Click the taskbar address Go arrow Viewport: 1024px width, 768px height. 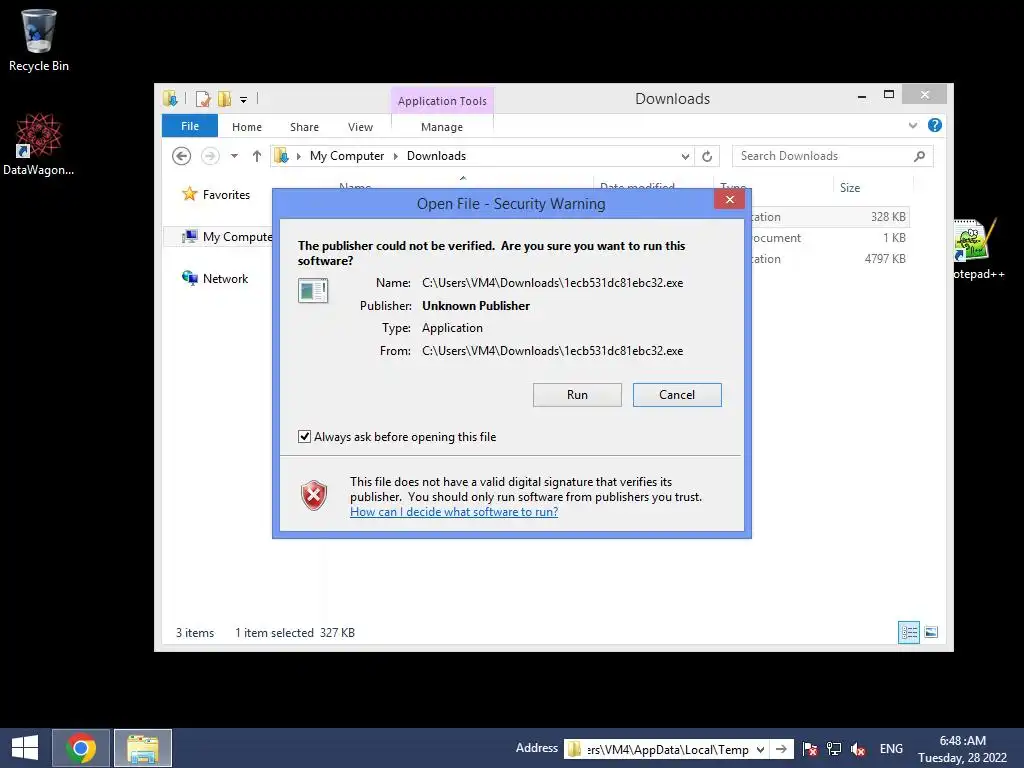tap(781, 749)
